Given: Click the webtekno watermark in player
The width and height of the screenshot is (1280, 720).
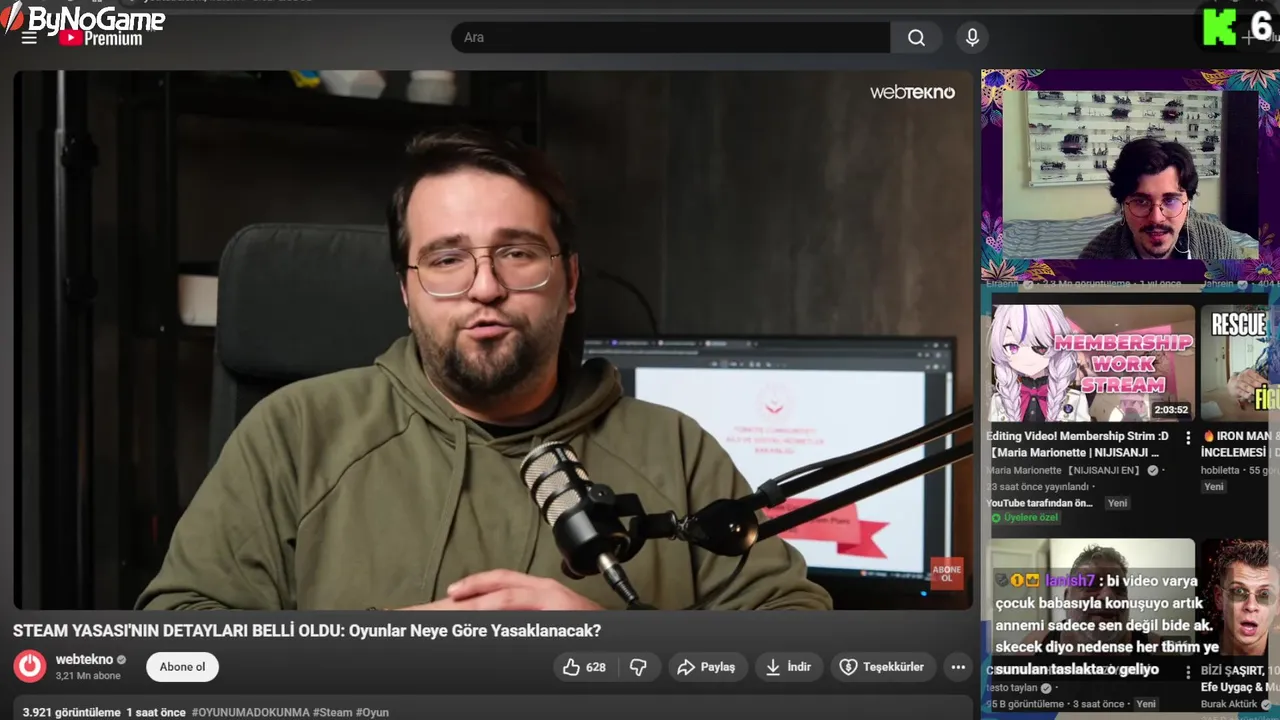Looking at the screenshot, I should (x=912, y=92).
